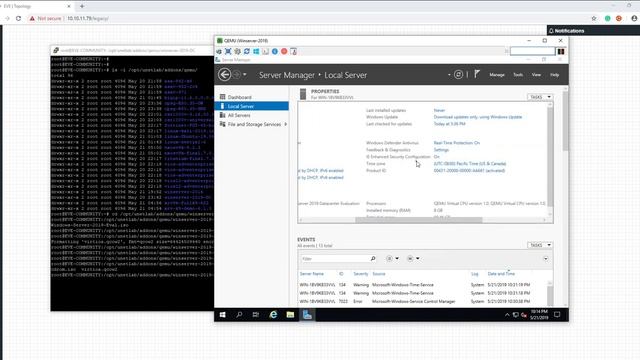Launch Internet Explorer from the taskbar
Viewport: 640px width, 360px height.
coord(273,315)
